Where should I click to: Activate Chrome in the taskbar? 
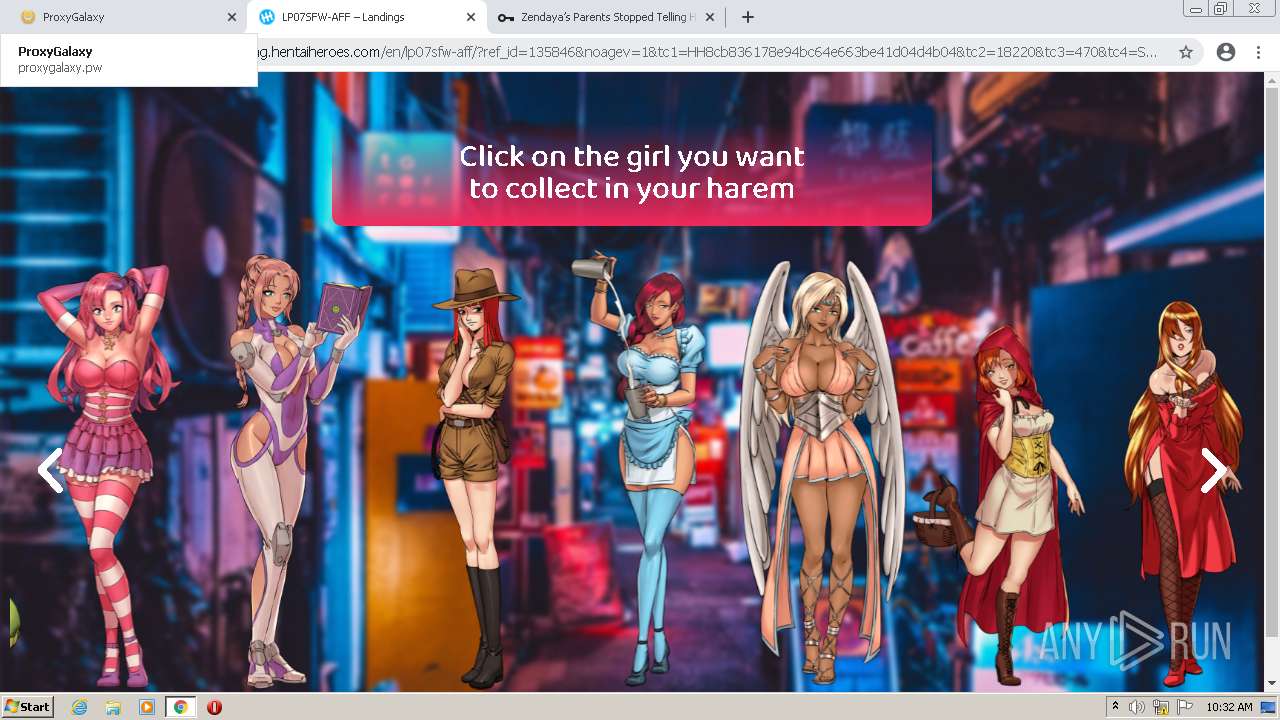pos(181,707)
